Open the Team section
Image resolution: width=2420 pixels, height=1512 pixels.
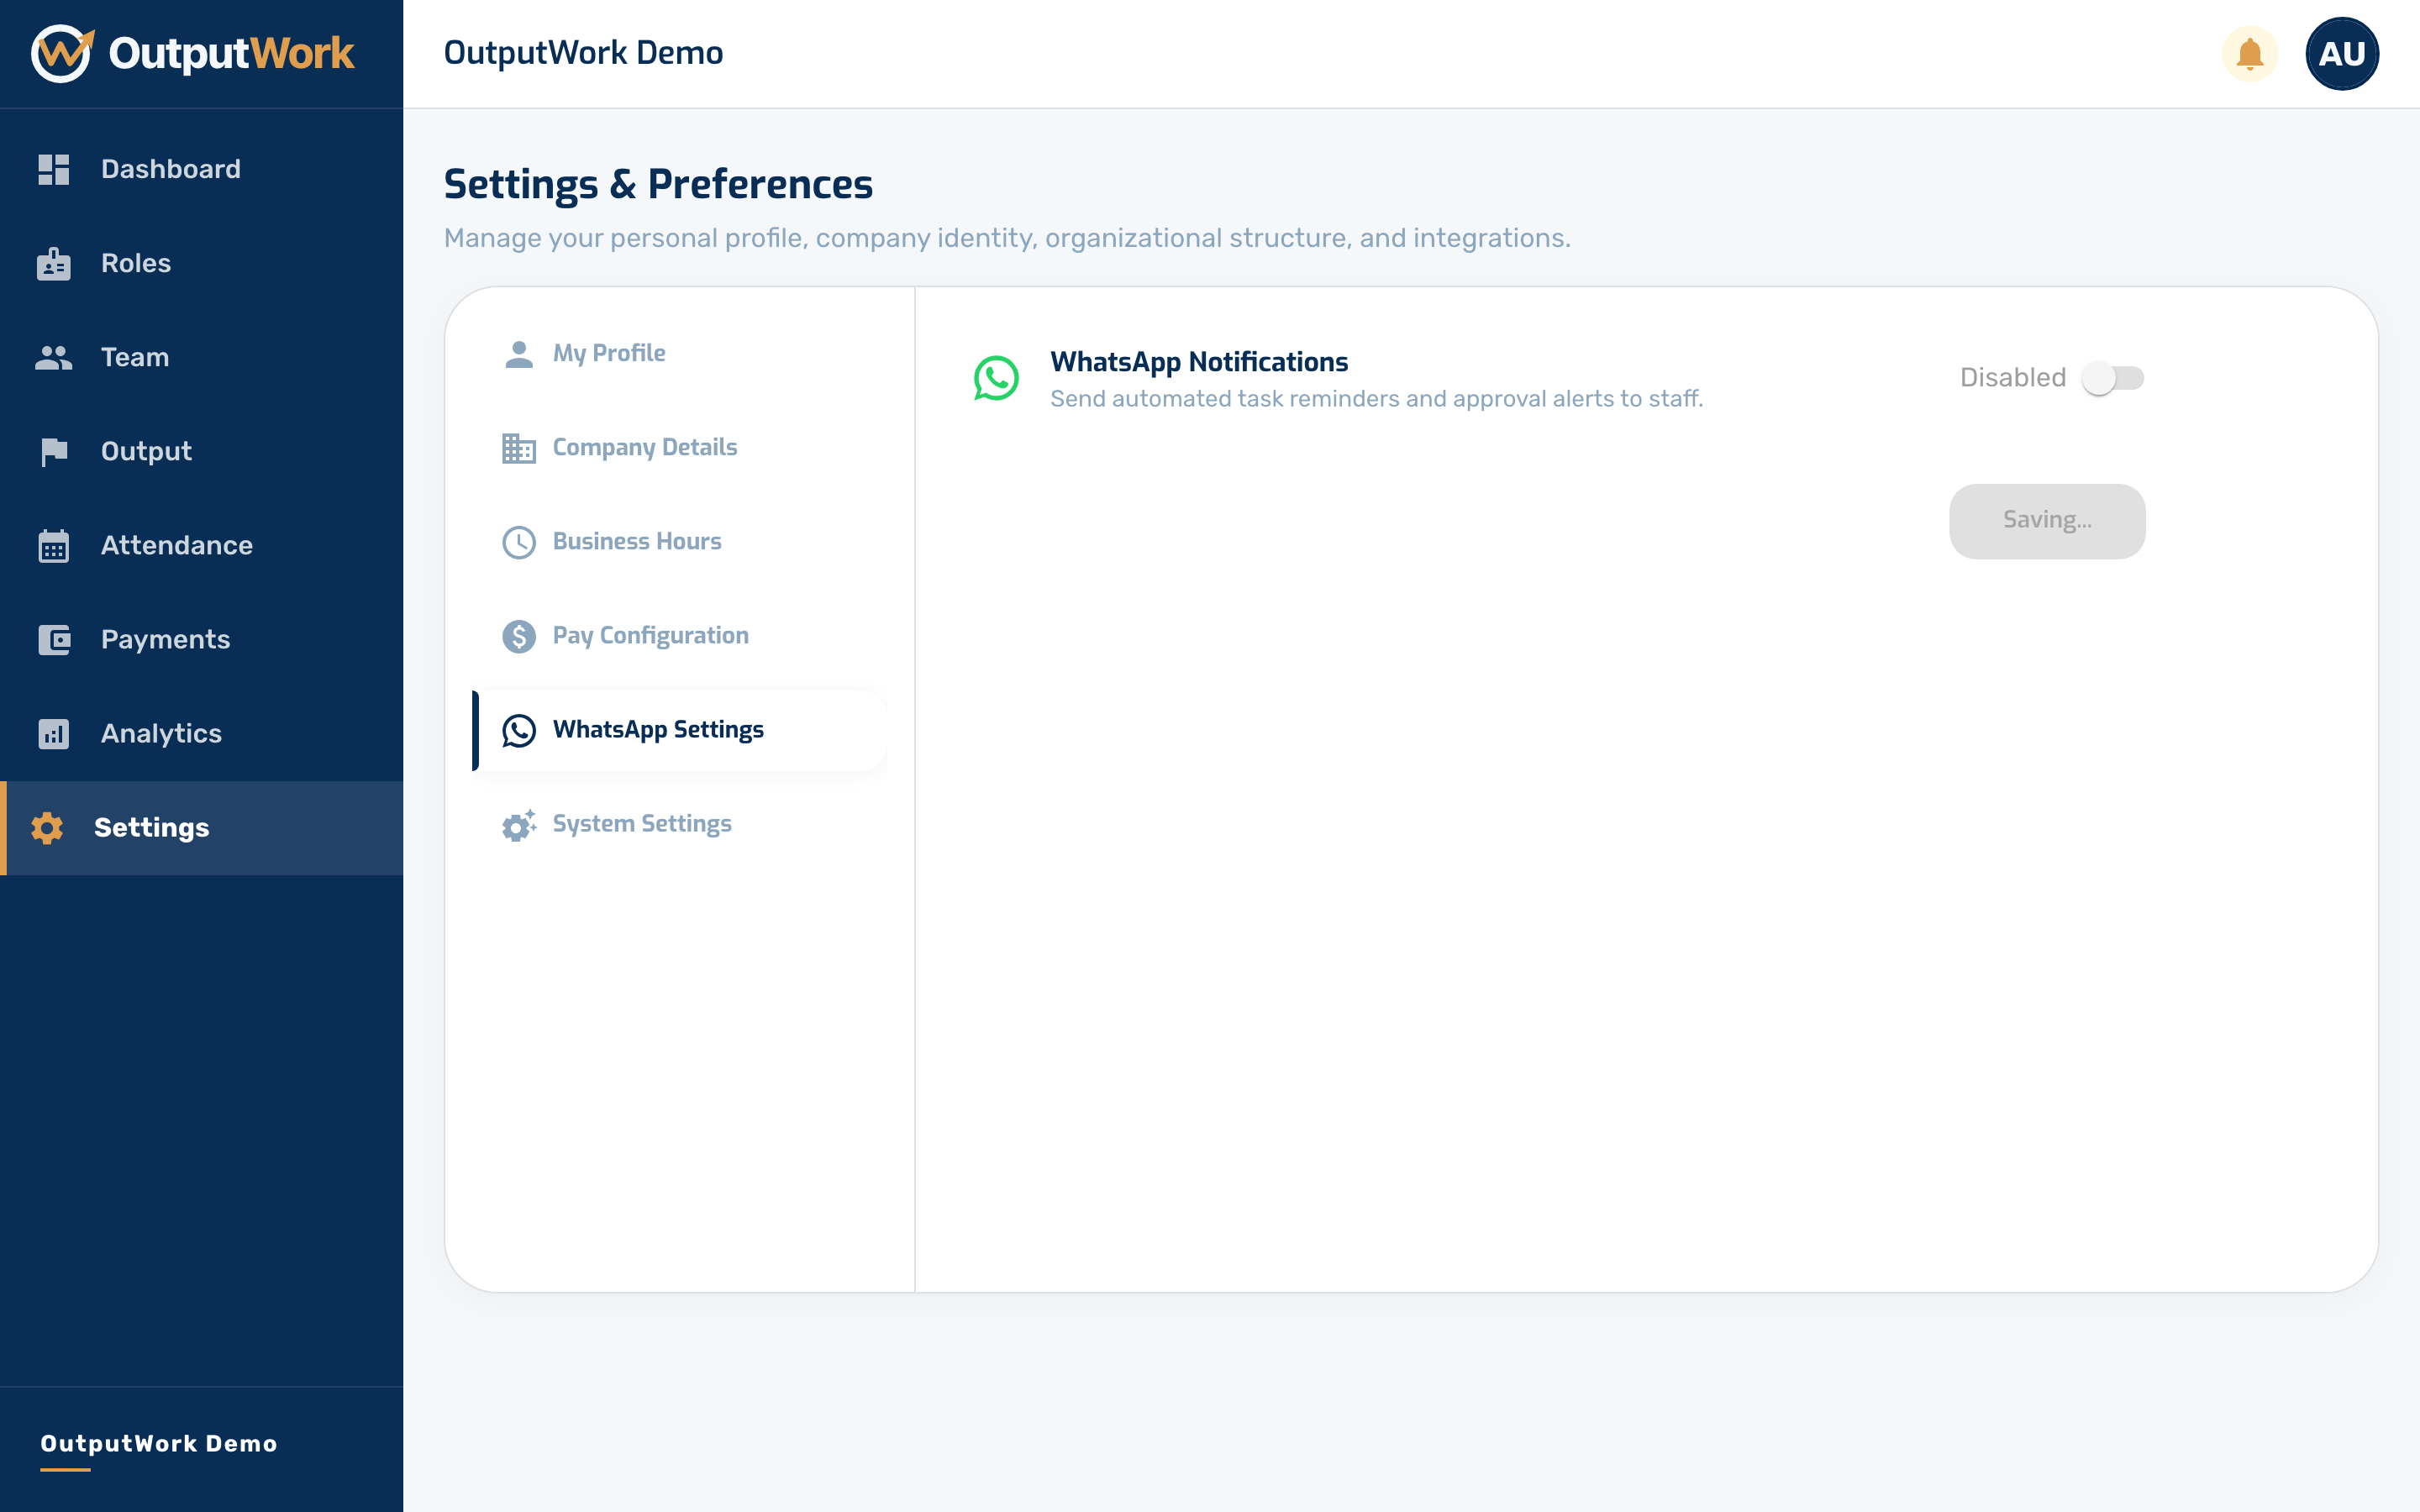(202, 357)
